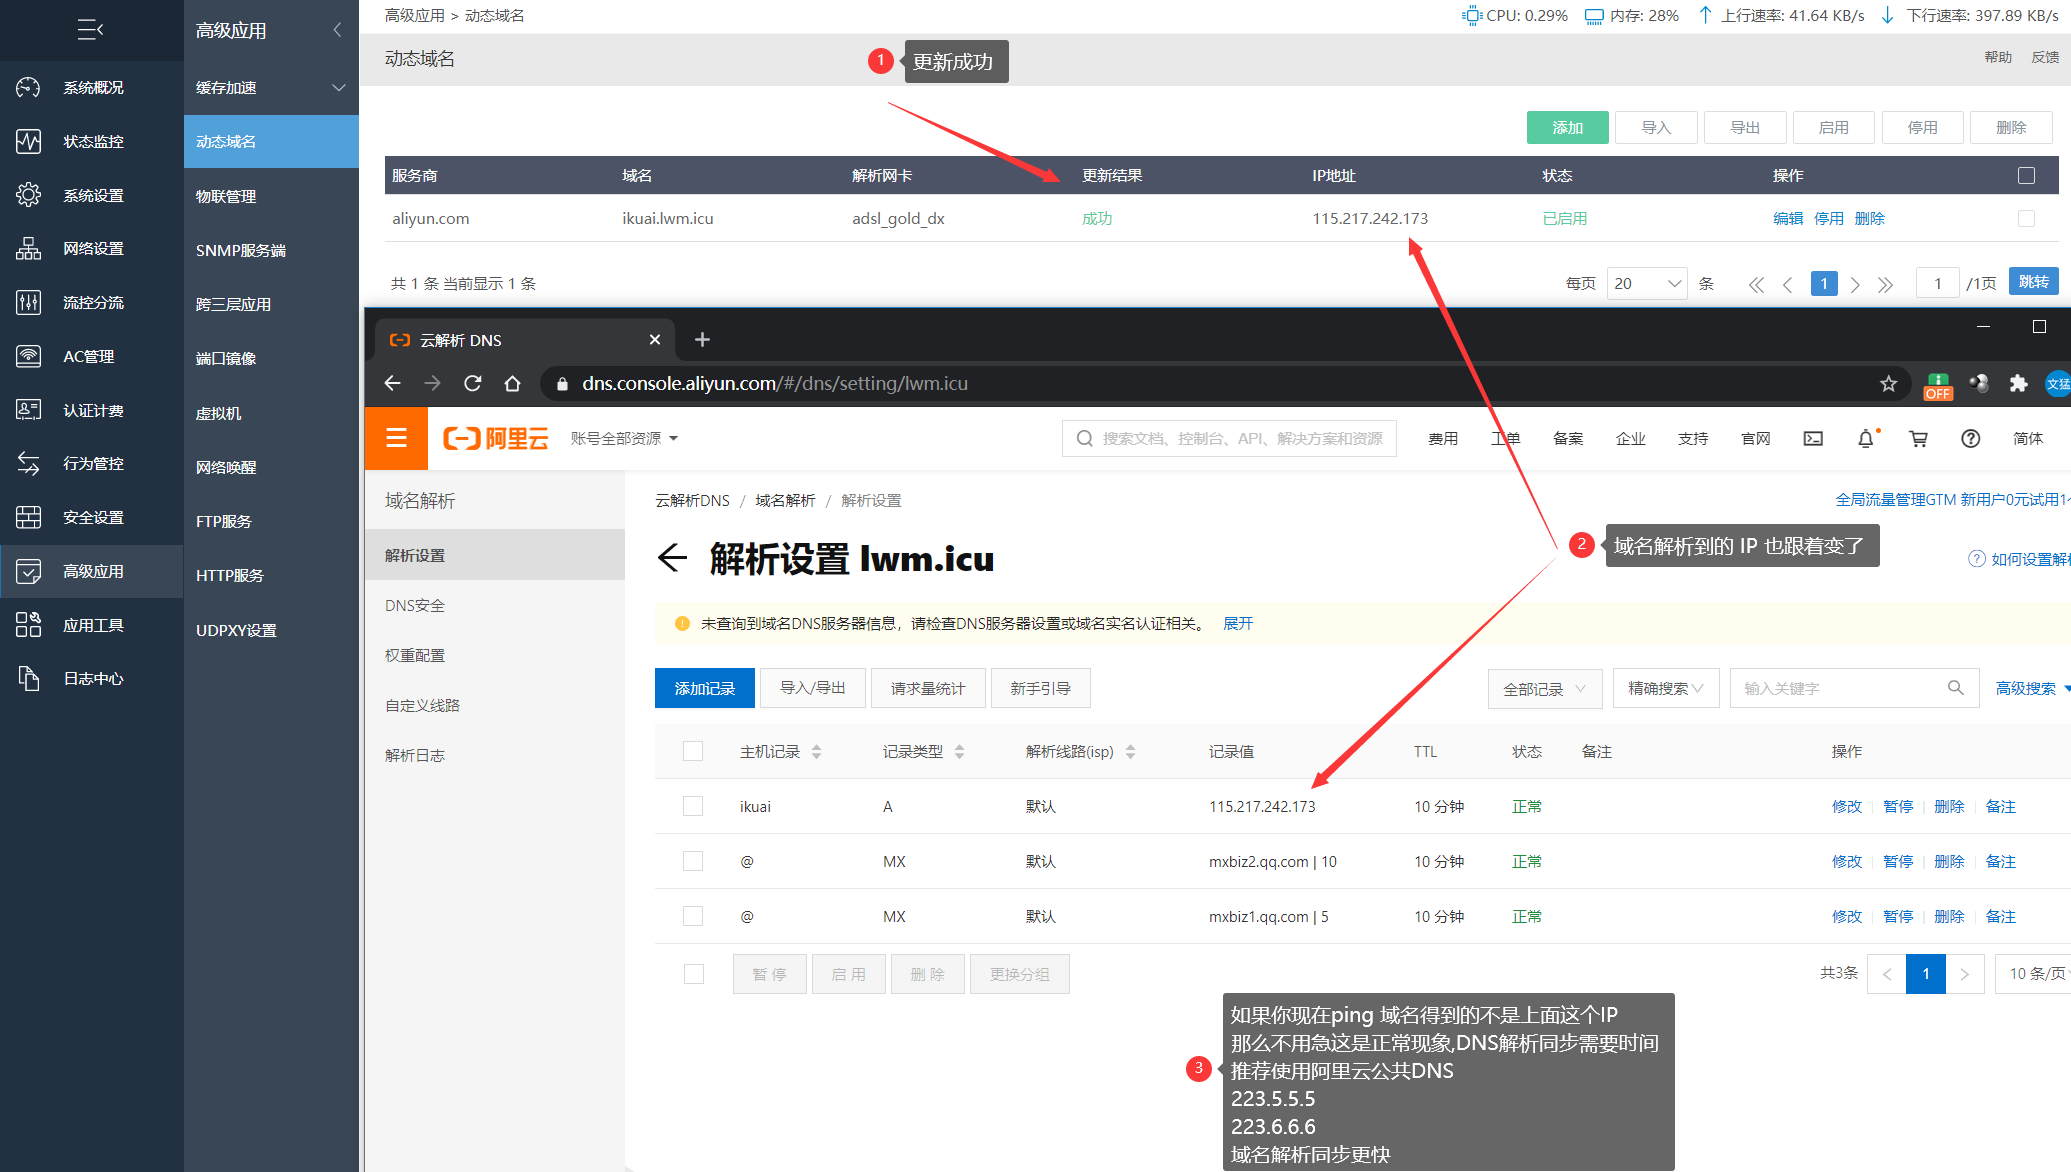Open Cloud Shell terminal icon

pos(1813,439)
